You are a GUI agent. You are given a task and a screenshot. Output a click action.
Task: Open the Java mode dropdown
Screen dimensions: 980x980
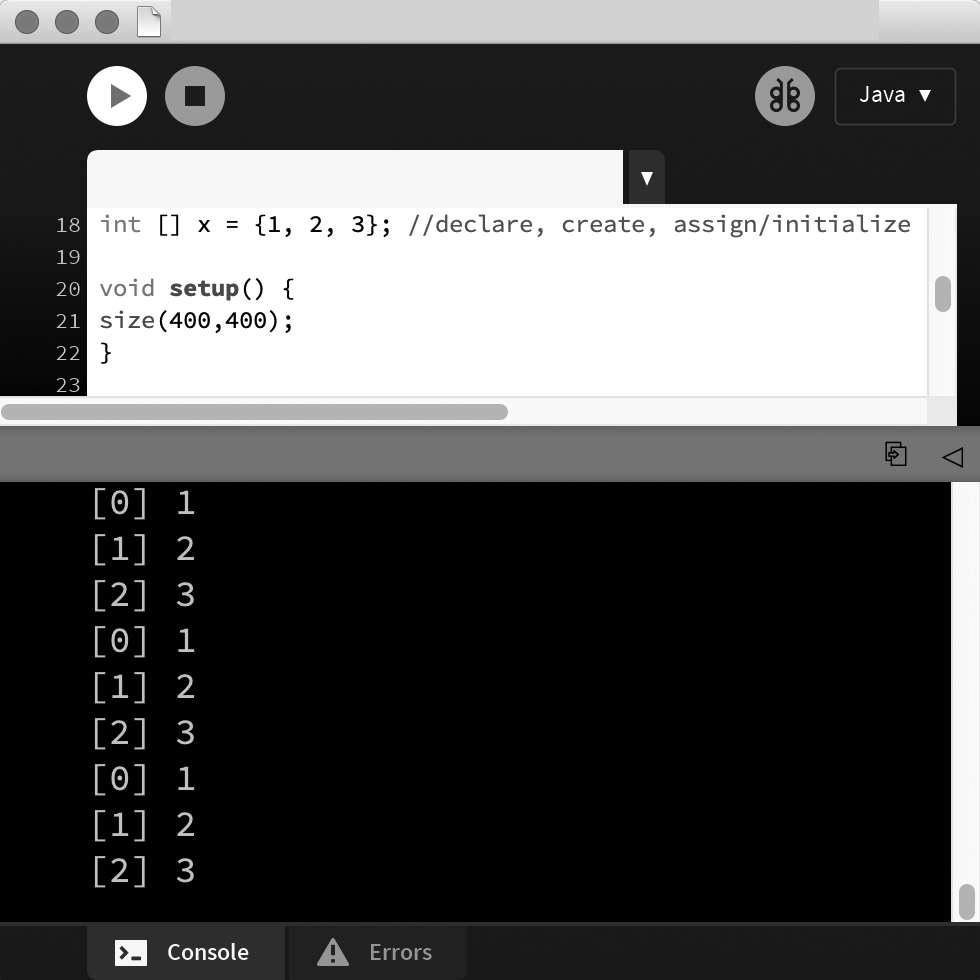895,96
